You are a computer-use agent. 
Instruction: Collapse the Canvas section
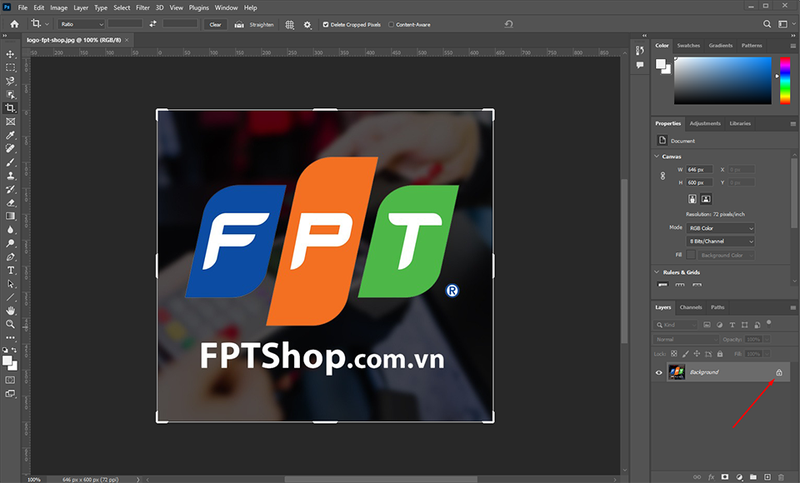(657, 156)
